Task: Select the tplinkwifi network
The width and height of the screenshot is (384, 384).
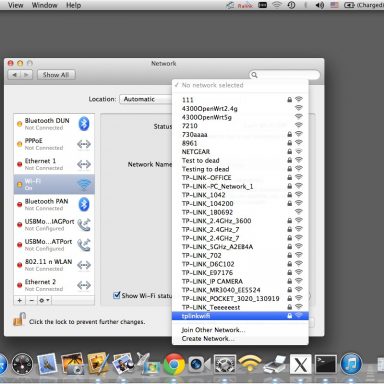Action: click(x=240, y=316)
